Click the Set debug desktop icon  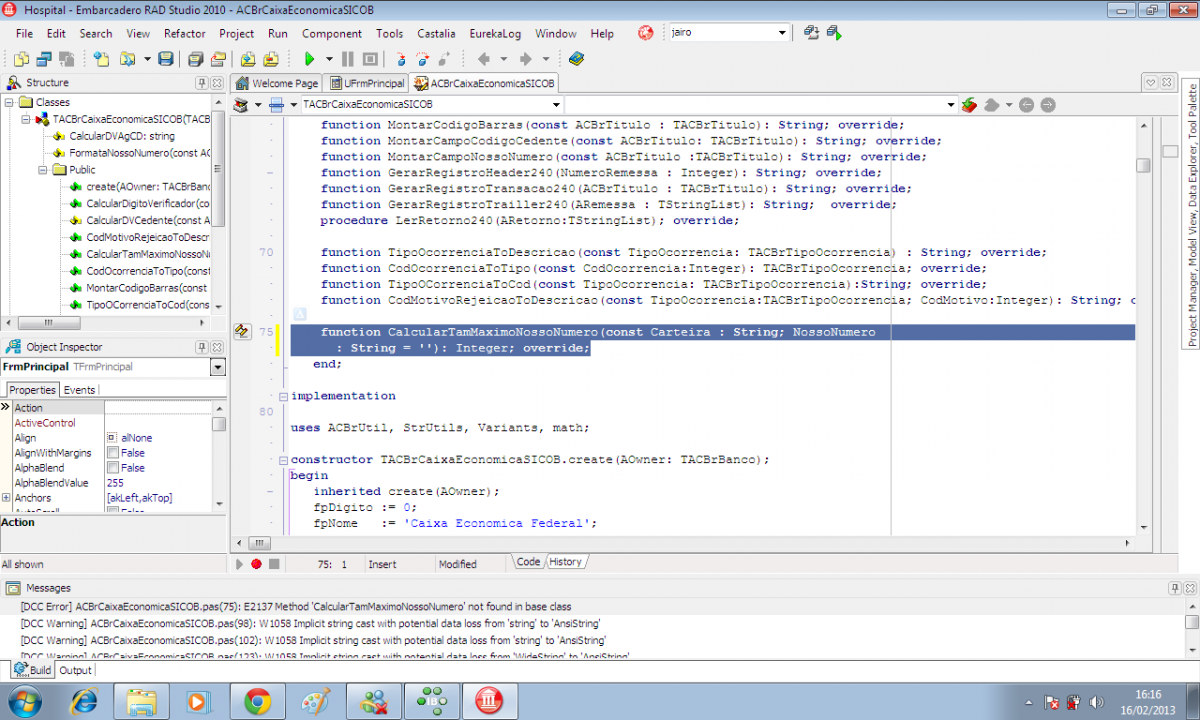click(833, 33)
